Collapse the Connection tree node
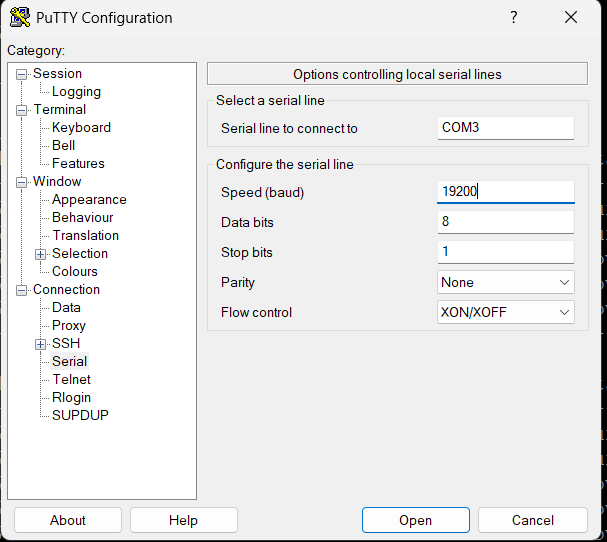This screenshot has height=542, width=607. pyautogui.click(x=21, y=290)
